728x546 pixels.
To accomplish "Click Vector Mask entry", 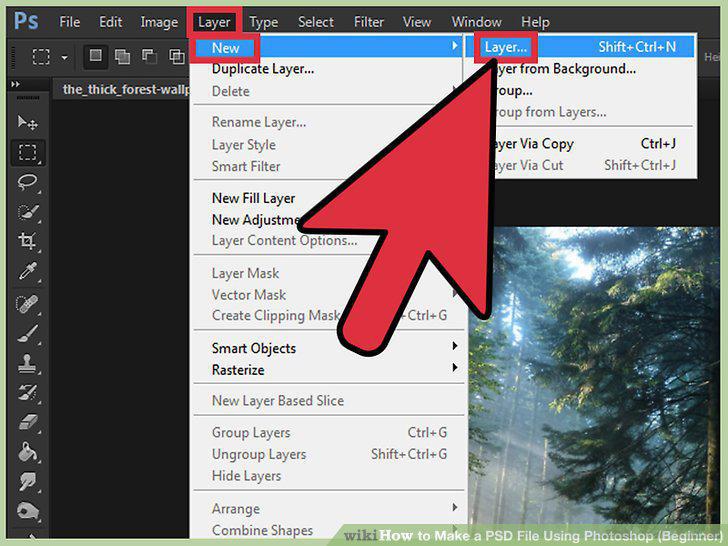I will [328, 295].
